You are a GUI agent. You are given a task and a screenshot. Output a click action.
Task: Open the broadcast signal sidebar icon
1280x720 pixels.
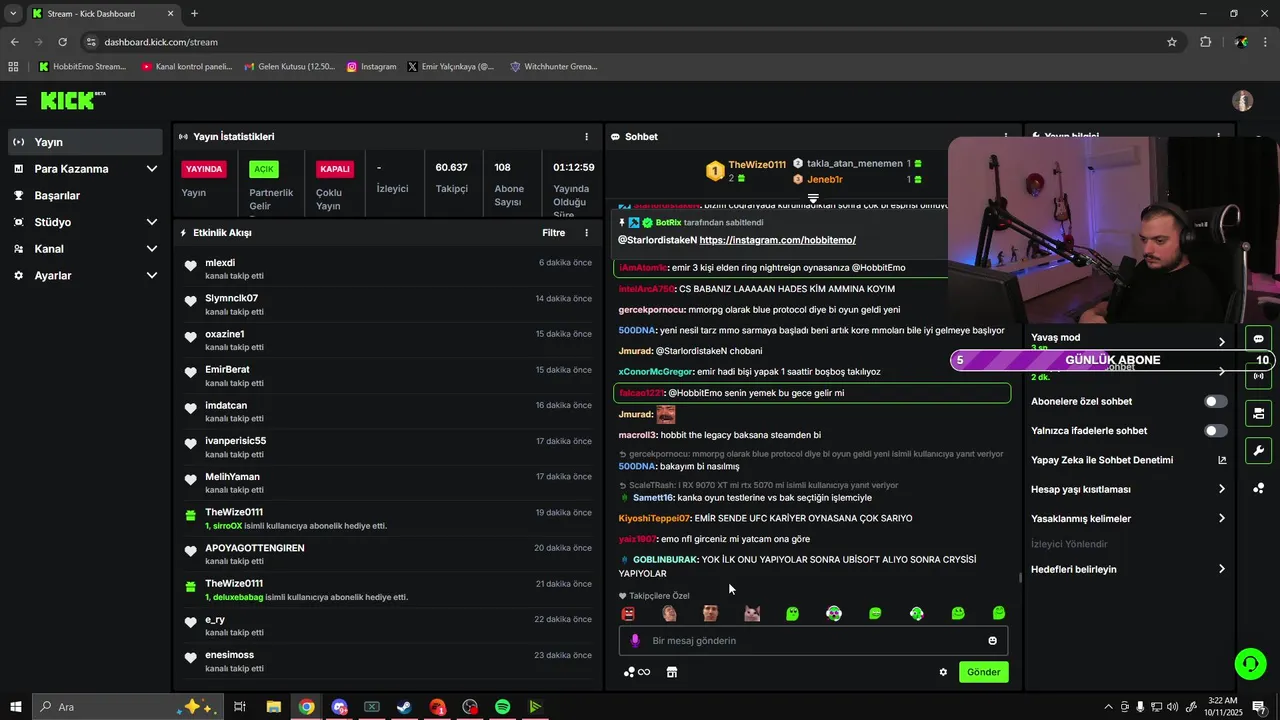(x=1258, y=376)
